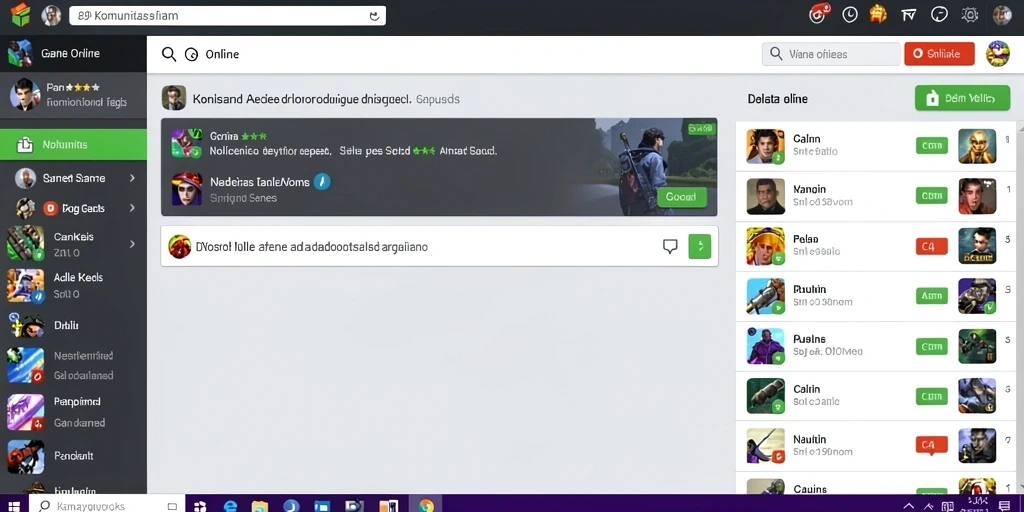Click the green cube app logo
This screenshot has width=1024, height=512.
tap(20, 14)
